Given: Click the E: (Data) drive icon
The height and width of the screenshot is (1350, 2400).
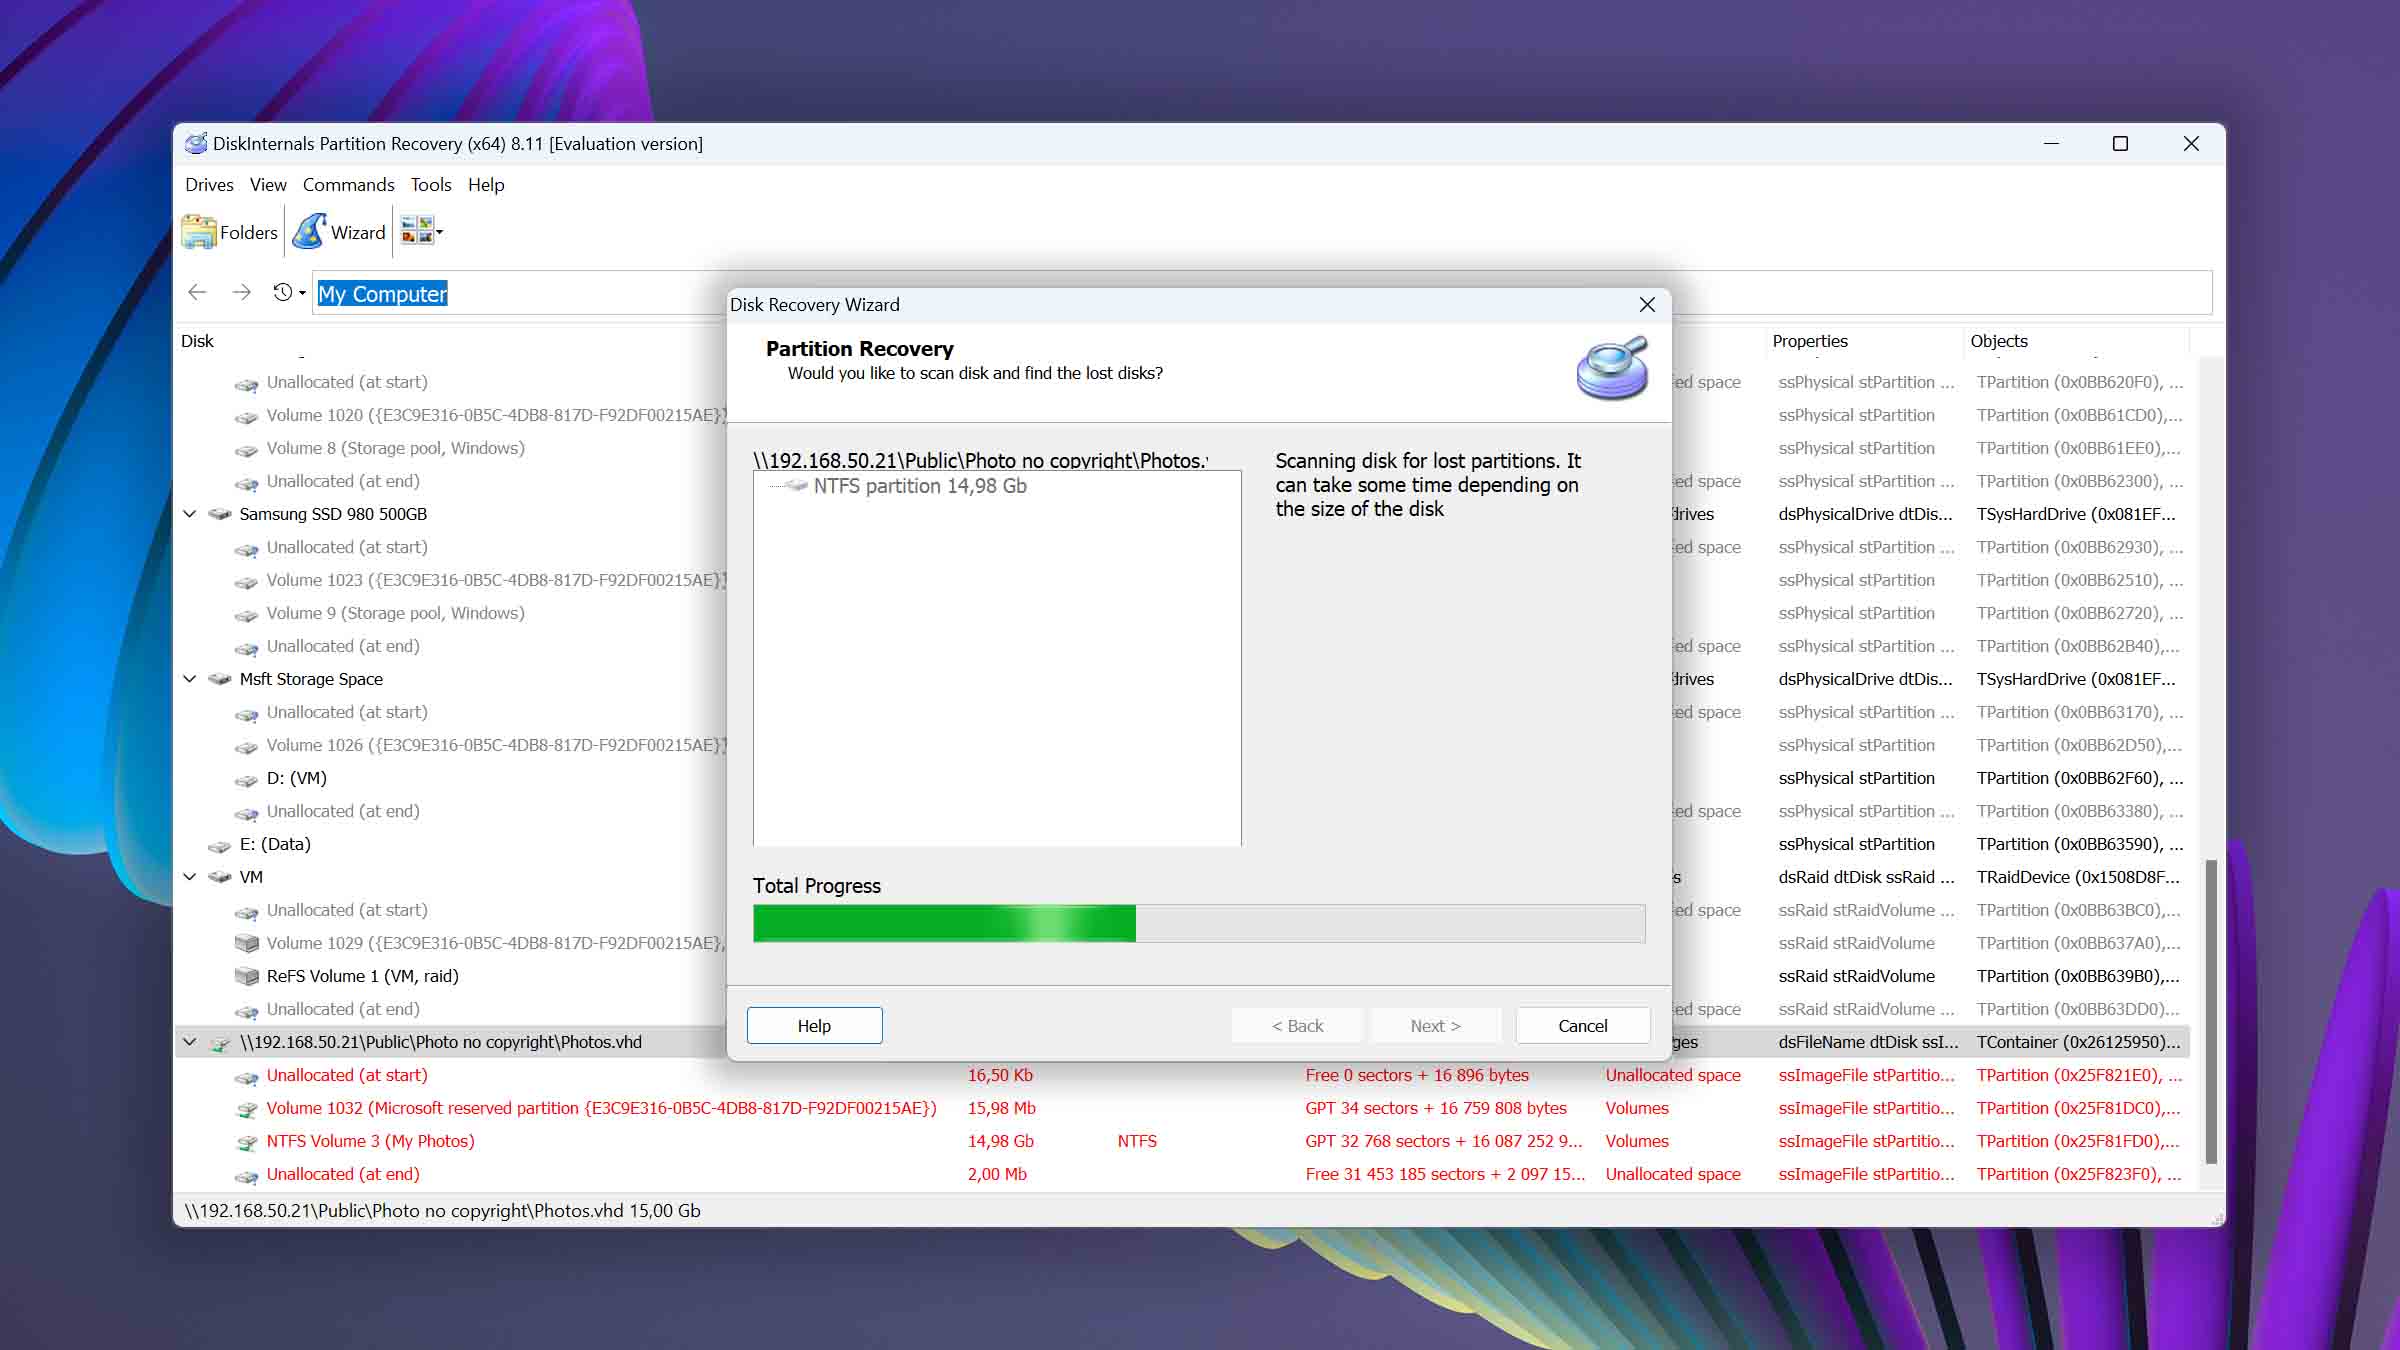Looking at the screenshot, I should pos(220,845).
